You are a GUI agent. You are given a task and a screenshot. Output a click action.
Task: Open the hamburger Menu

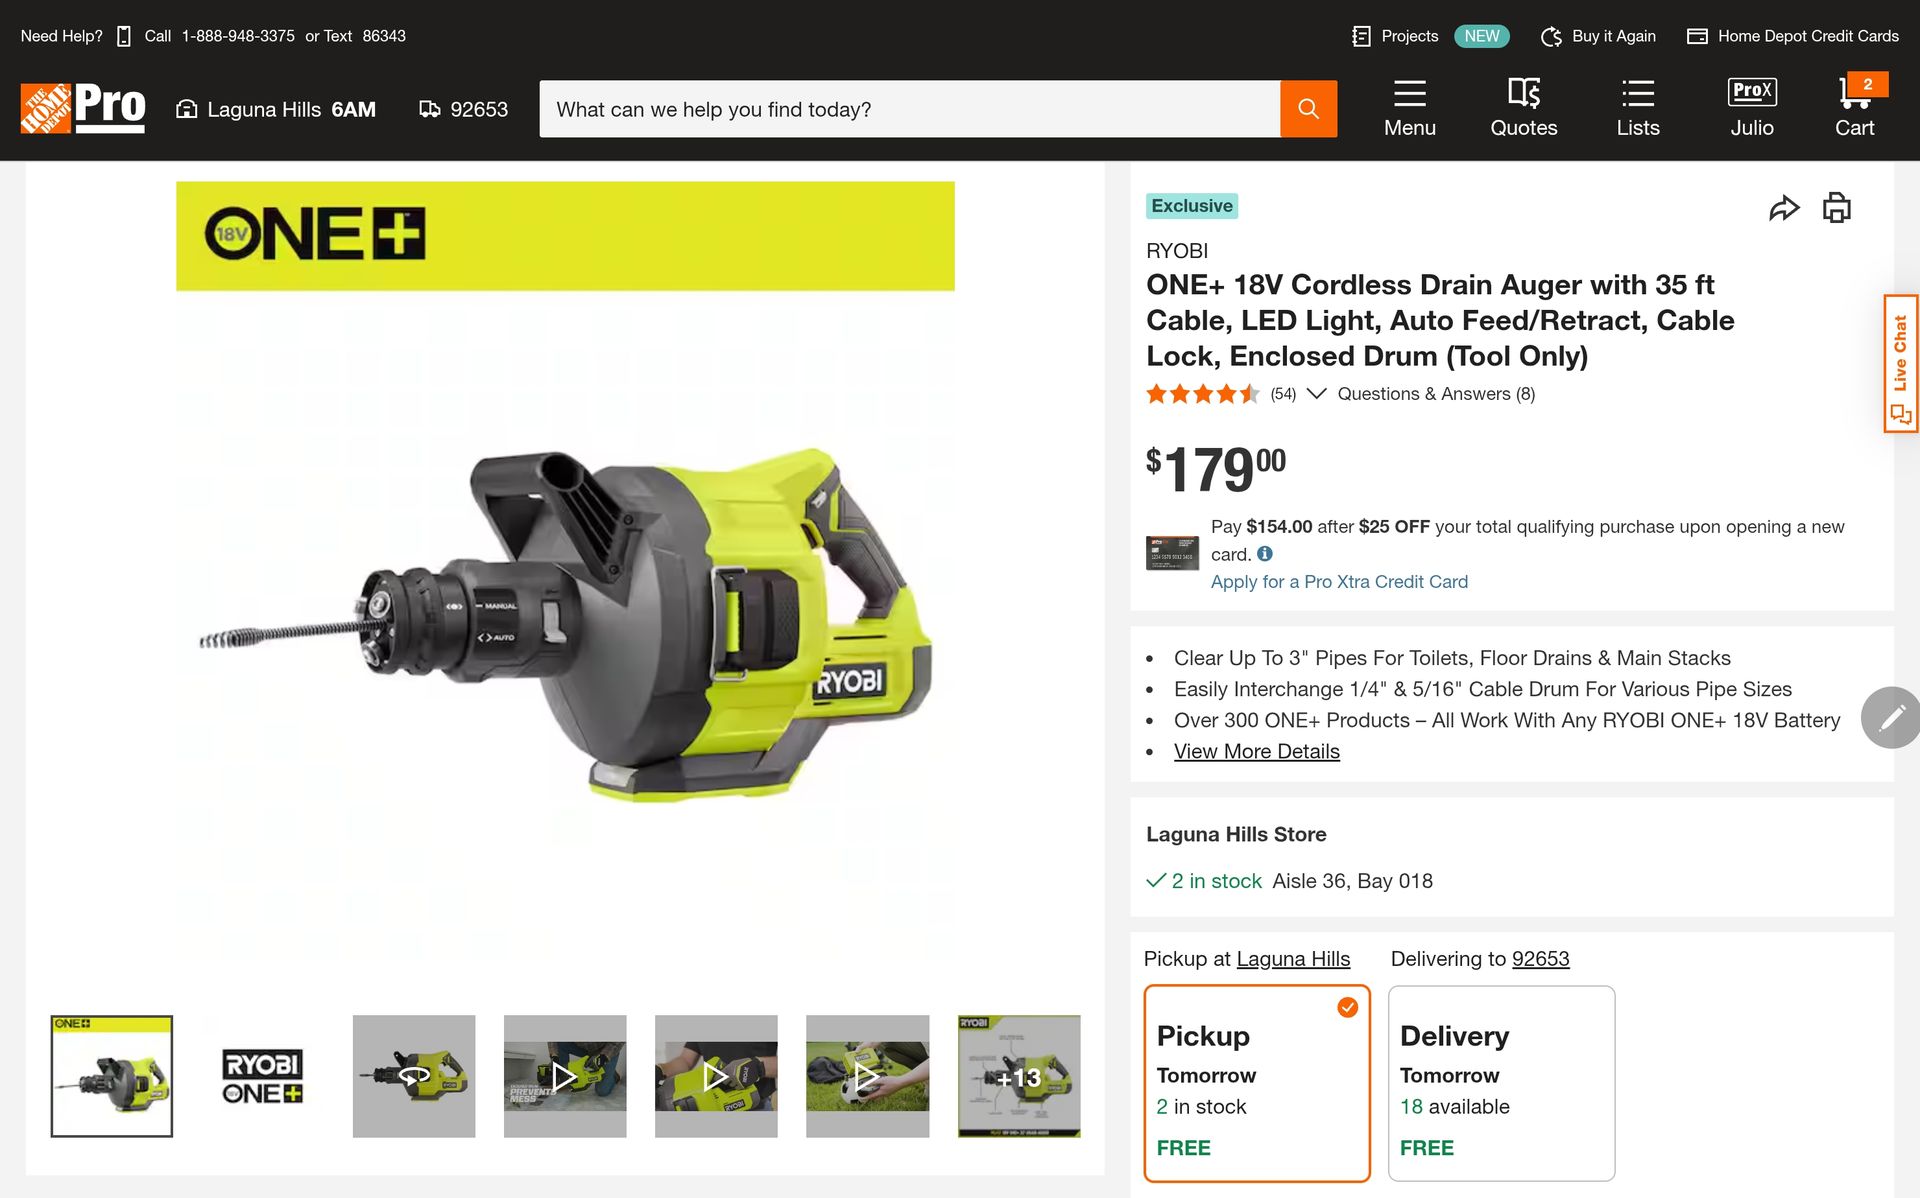pos(1409,107)
